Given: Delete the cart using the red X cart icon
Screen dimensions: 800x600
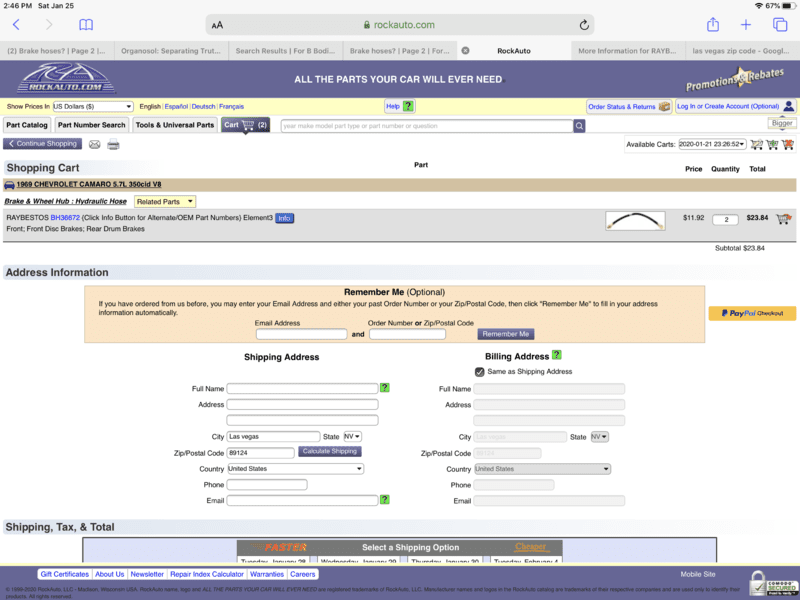Looking at the screenshot, I should 790,144.
